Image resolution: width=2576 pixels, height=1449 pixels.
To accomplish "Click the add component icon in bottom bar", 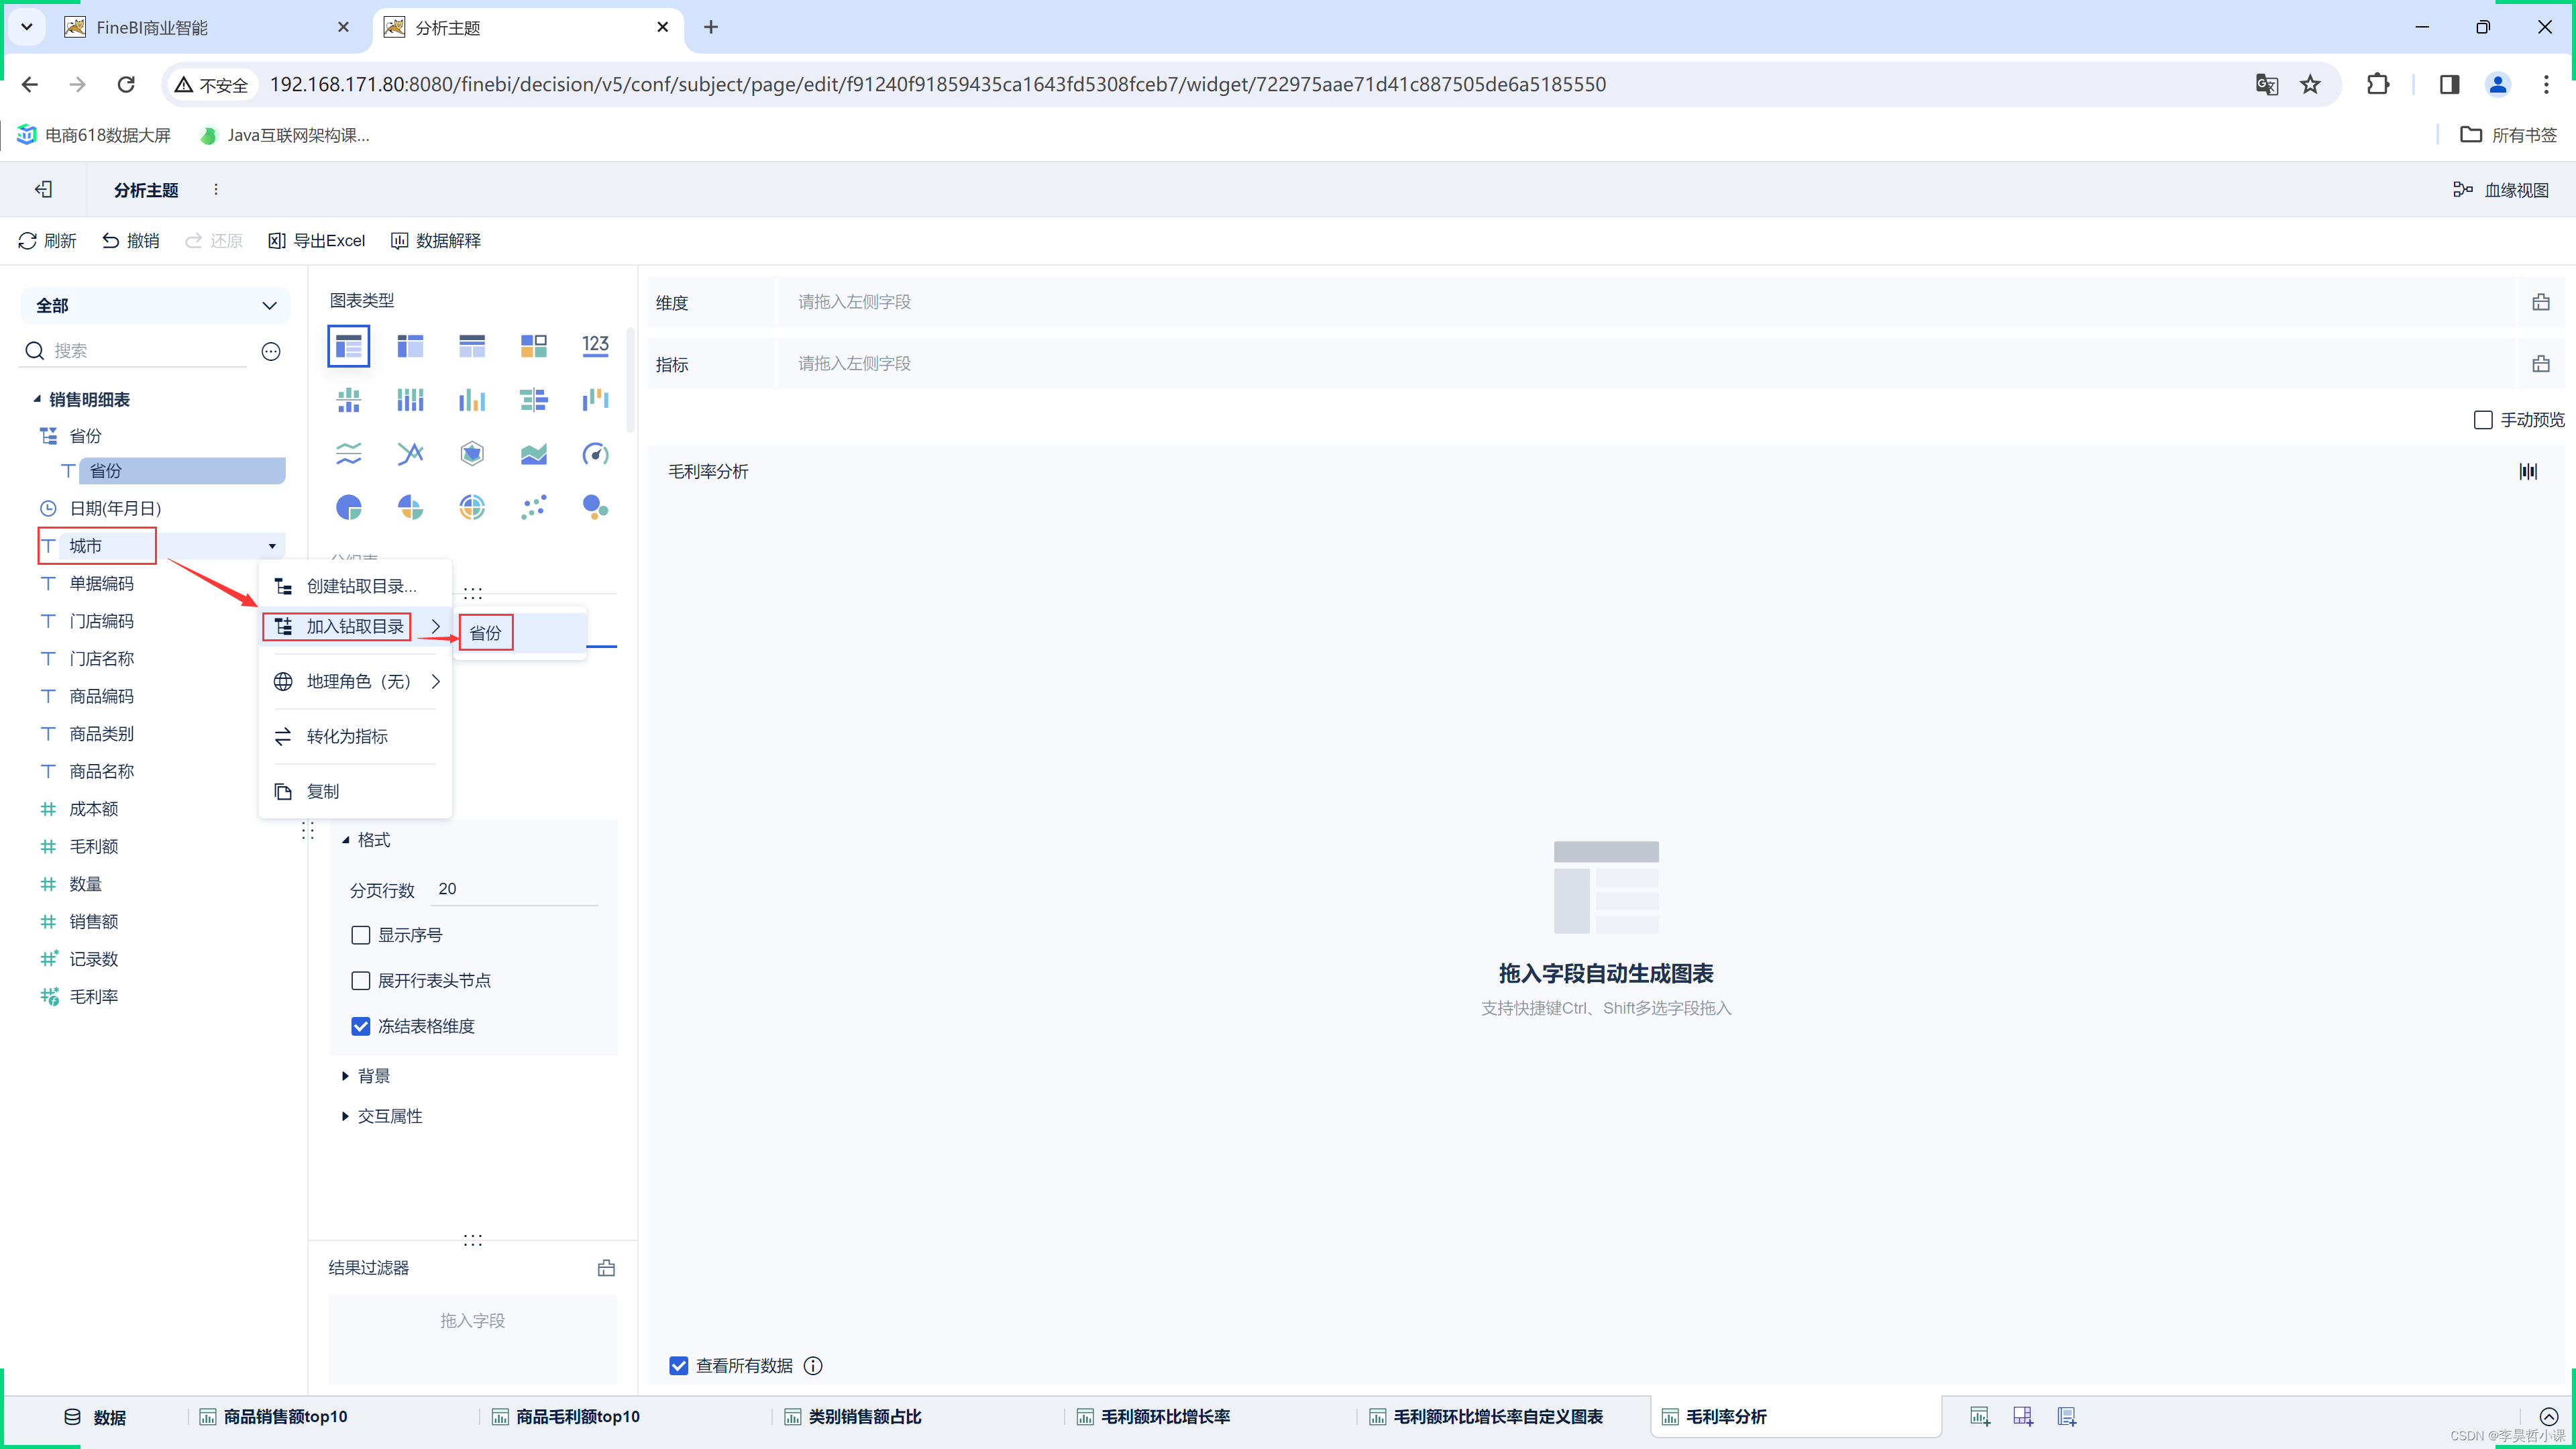I will pos(1980,1416).
